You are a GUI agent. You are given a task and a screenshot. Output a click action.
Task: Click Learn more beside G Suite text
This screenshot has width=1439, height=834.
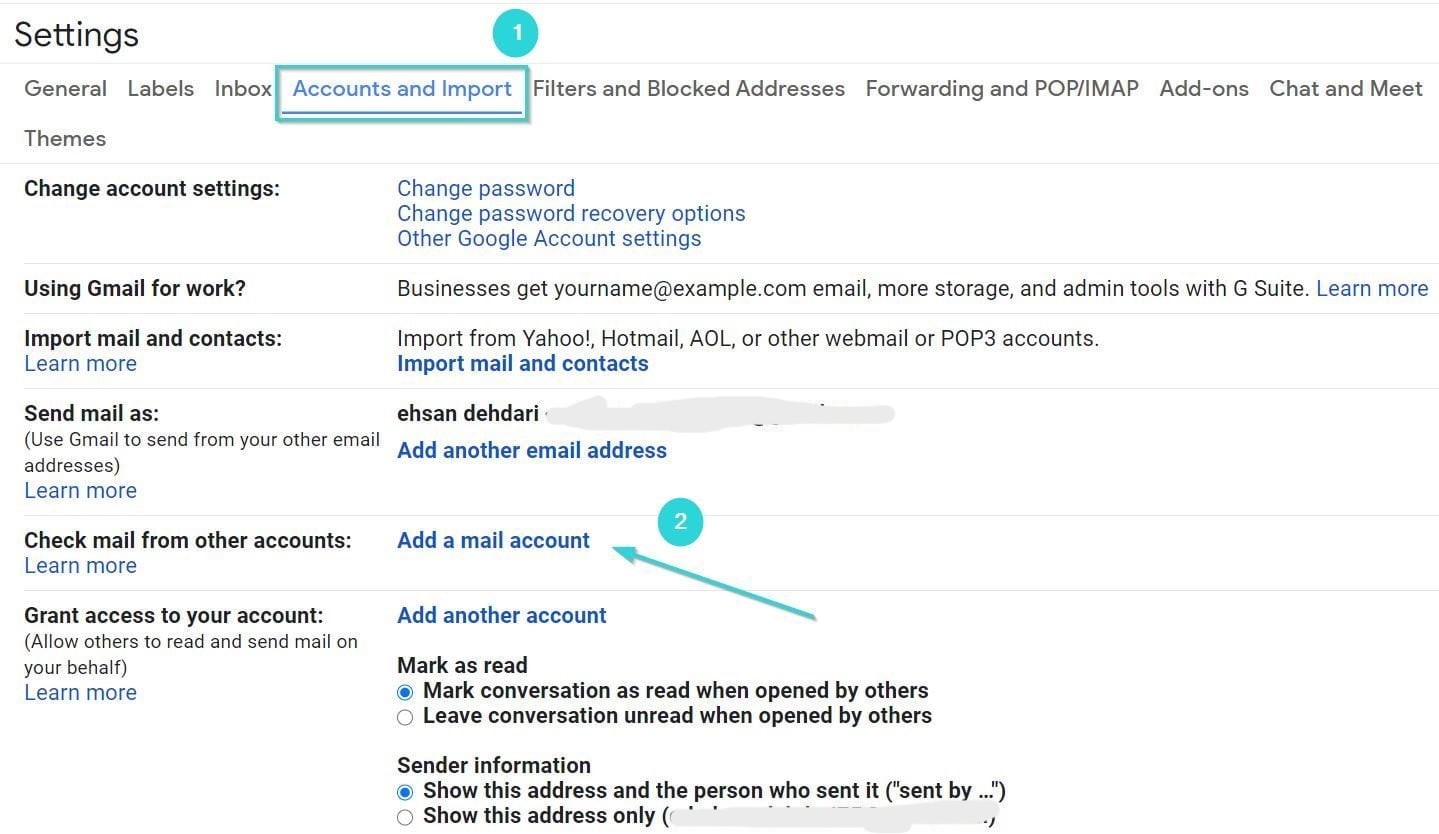1371,289
